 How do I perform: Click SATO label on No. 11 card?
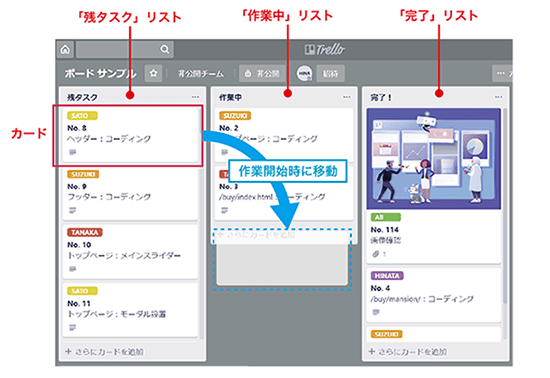point(82,291)
